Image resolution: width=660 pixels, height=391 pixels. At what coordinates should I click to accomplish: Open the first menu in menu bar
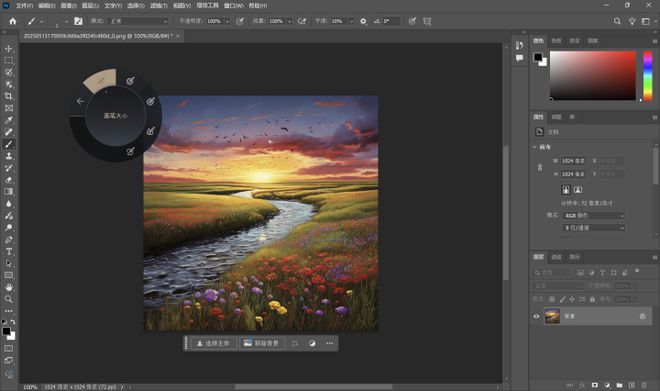[24, 5]
